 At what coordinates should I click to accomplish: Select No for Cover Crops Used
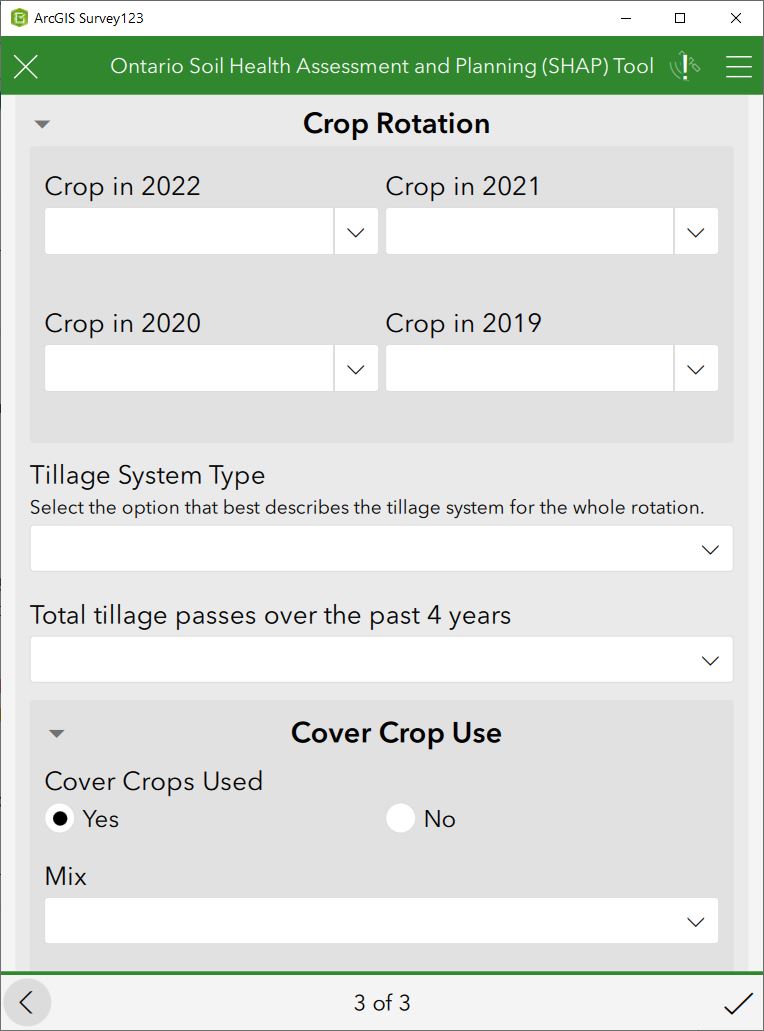coord(400,818)
